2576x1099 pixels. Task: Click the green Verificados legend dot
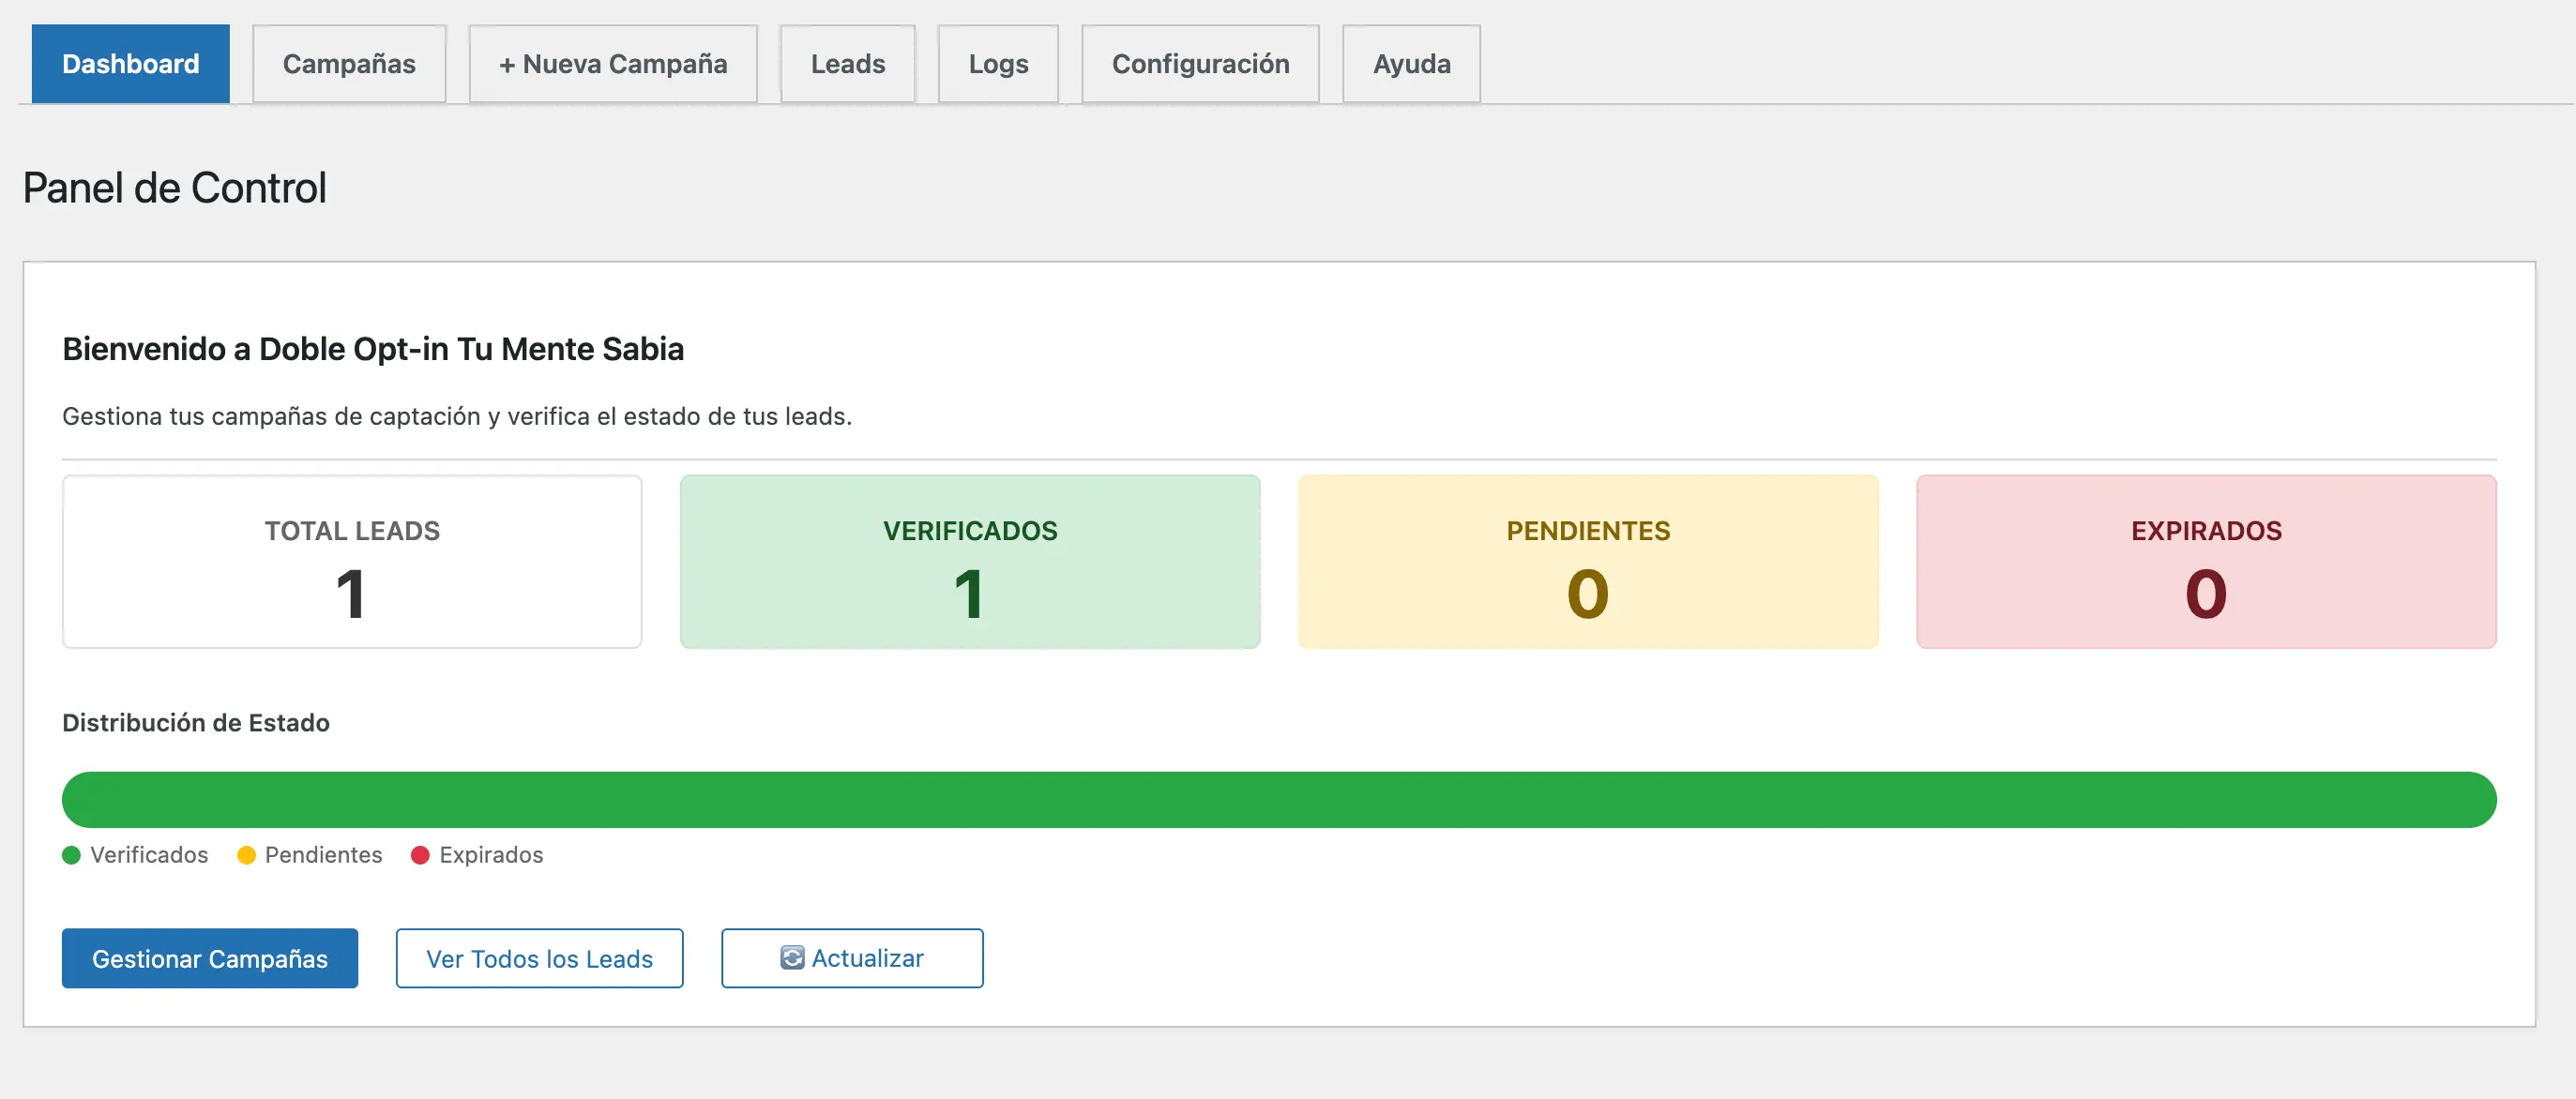coord(71,855)
